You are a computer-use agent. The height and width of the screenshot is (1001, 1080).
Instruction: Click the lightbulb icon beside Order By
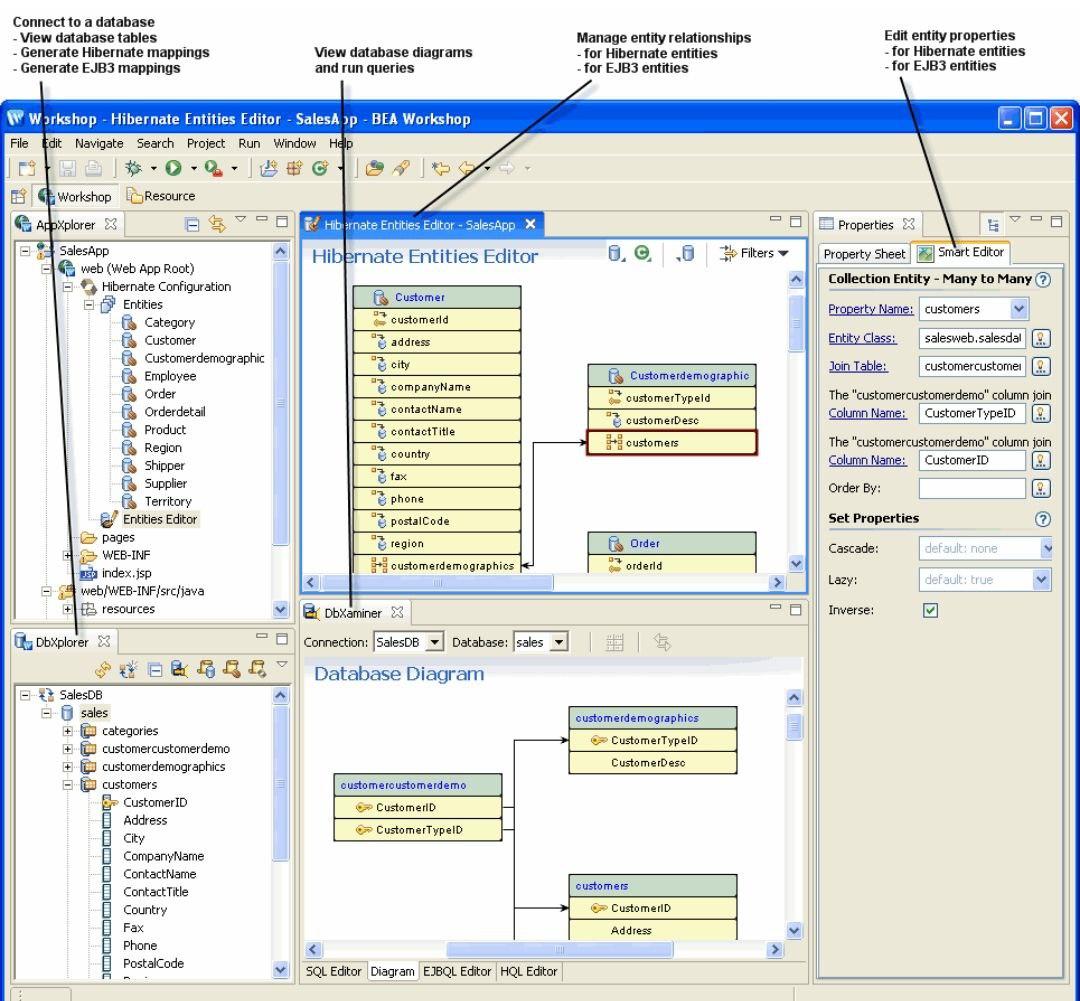[x=1041, y=488]
